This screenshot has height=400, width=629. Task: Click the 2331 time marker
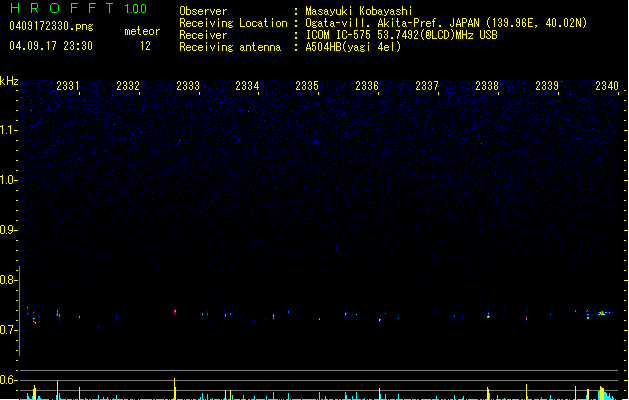tap(68, 86)
